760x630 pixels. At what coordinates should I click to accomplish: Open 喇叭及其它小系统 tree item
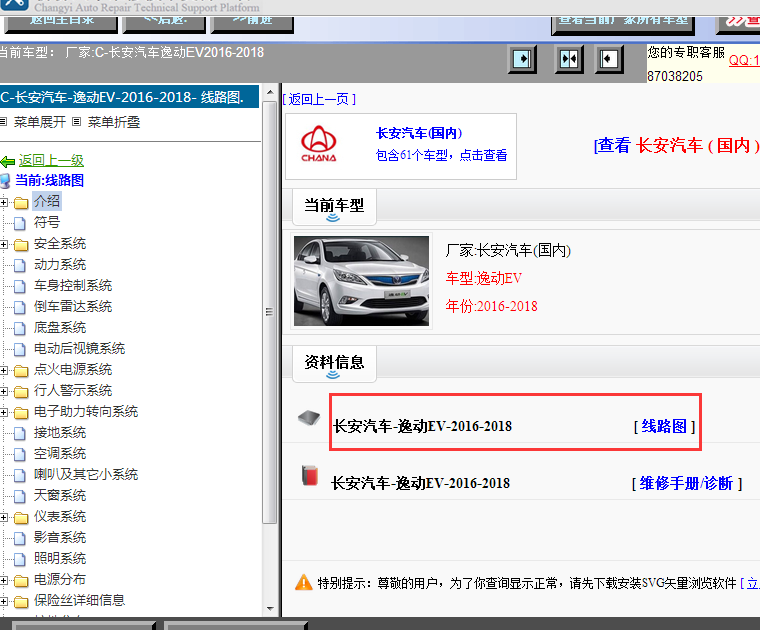click(86, 474)
